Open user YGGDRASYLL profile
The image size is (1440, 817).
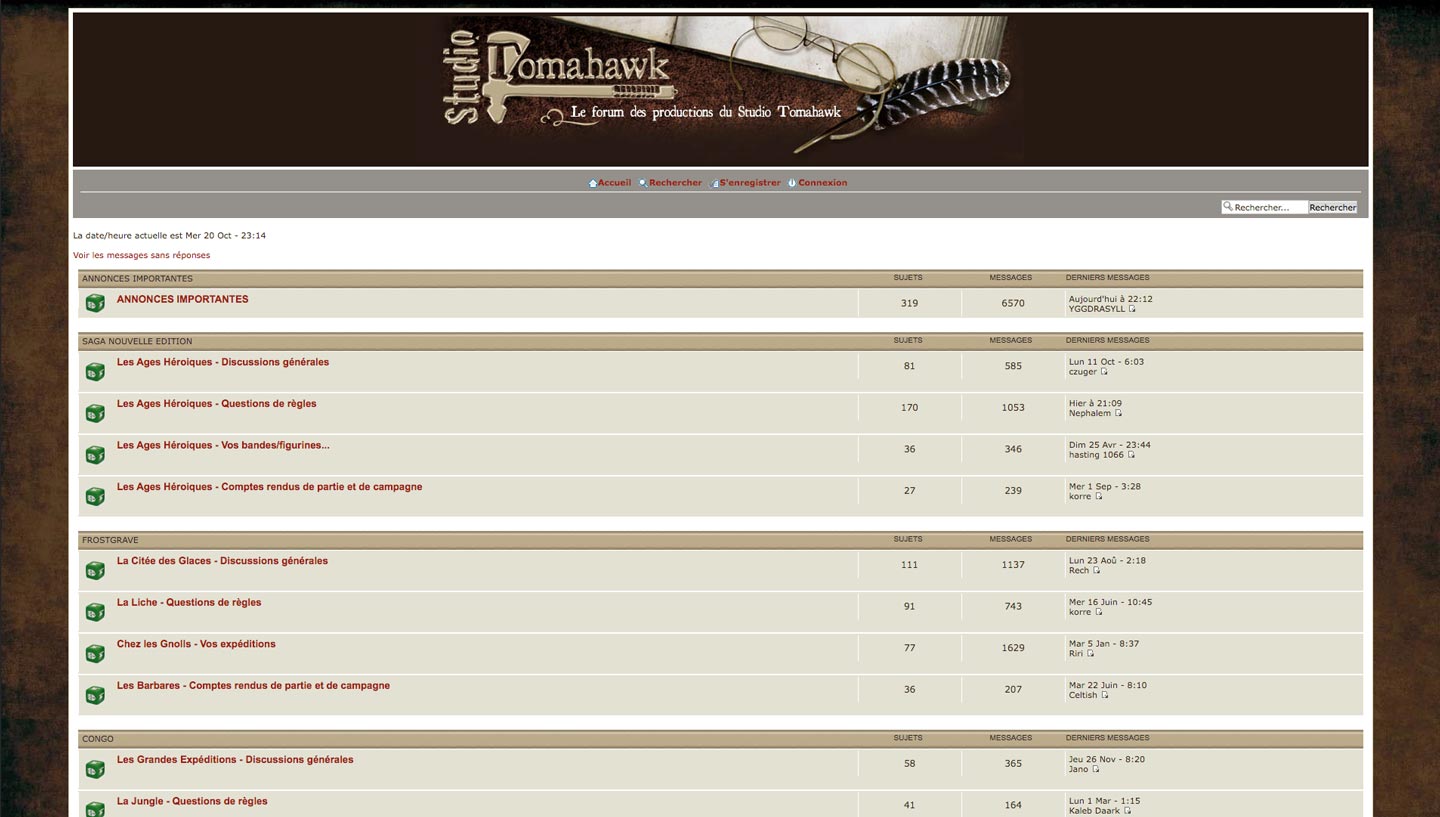click(x=1097, y=310)
